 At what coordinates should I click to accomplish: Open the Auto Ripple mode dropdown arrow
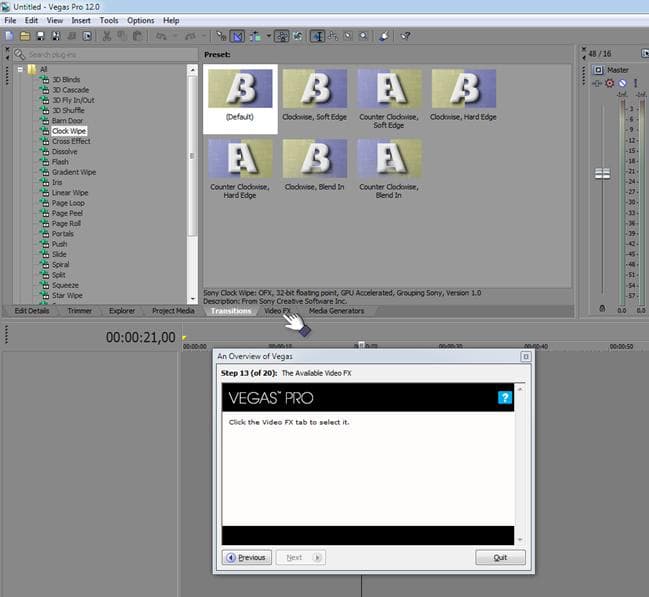pyautogui.click(x=269, y=36)
